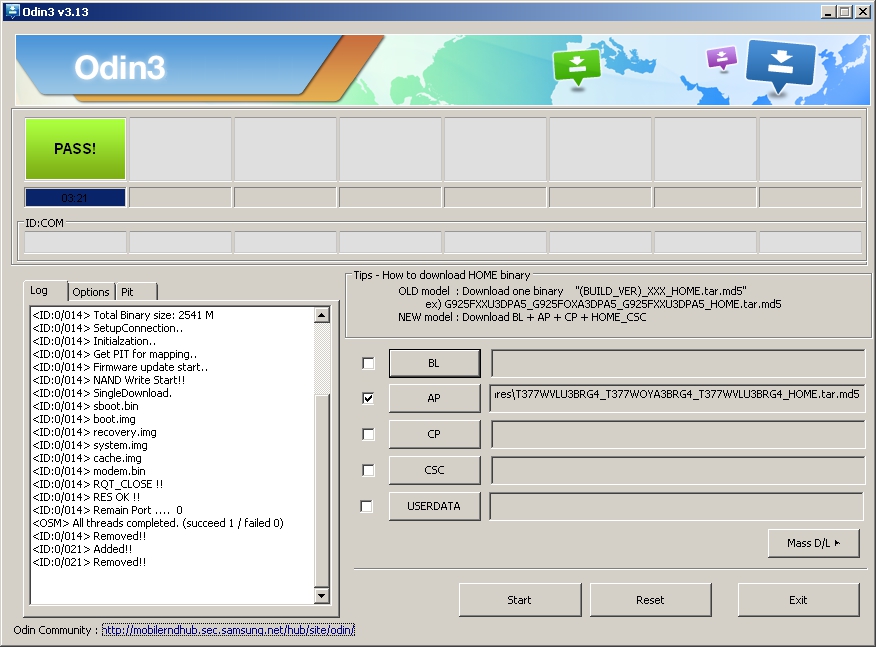
Task: Enable the USERDATA checkbox
Action: pyautogui.click(x=366, y=506)
